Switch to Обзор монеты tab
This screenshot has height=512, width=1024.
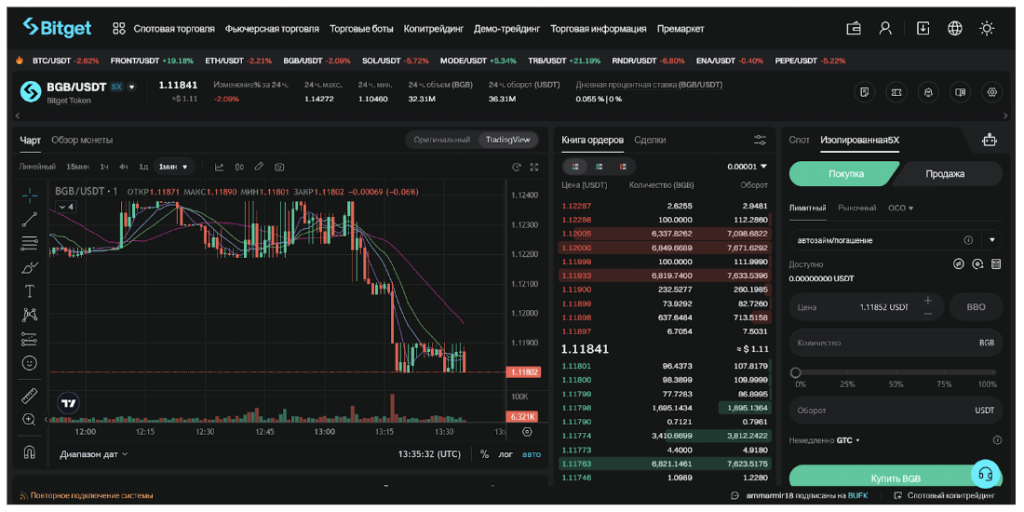coord(82,140)
